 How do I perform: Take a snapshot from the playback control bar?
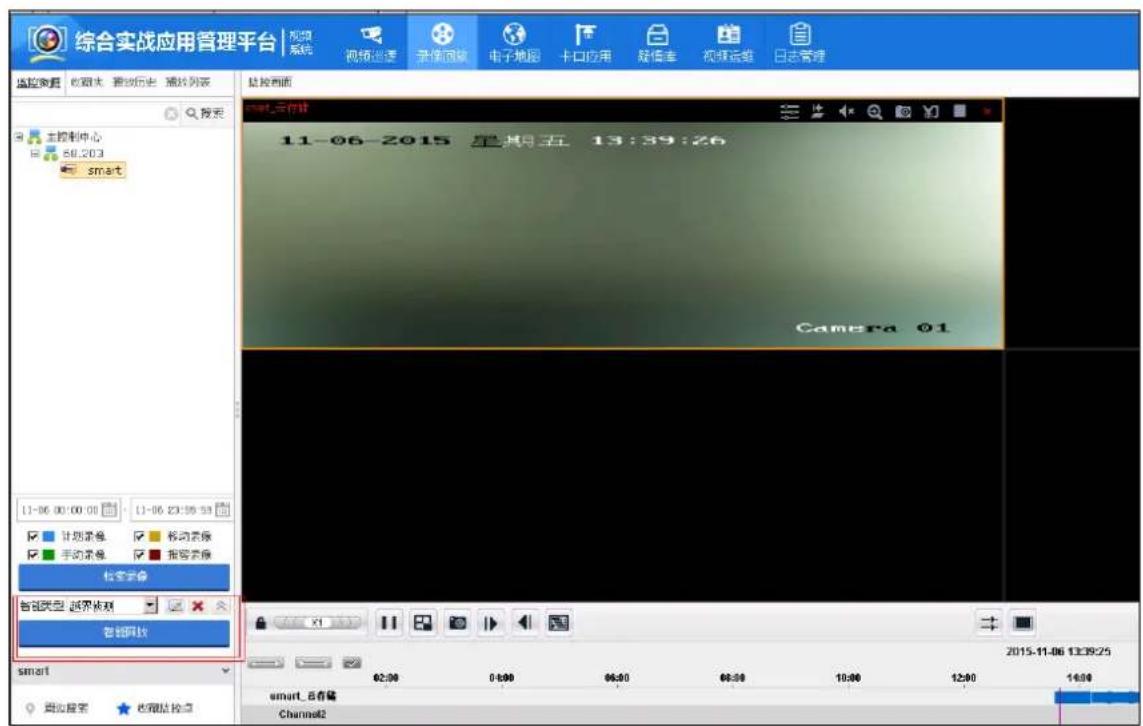[457, 623]
